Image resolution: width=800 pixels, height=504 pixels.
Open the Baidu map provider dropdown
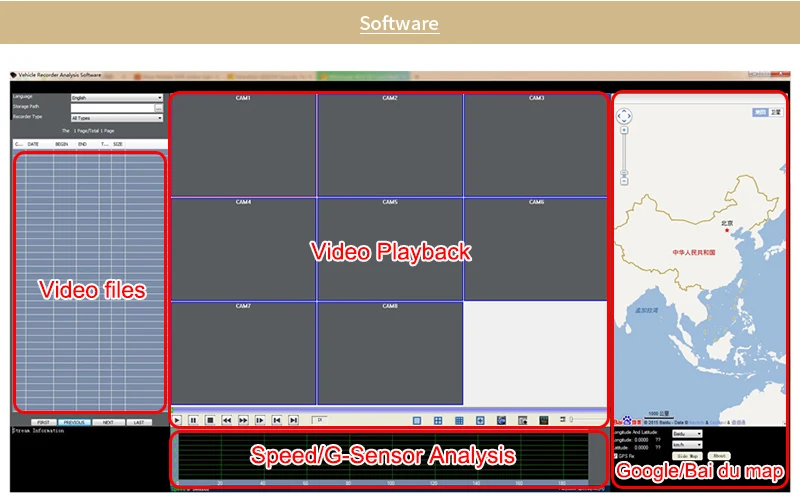coord(687,434)
